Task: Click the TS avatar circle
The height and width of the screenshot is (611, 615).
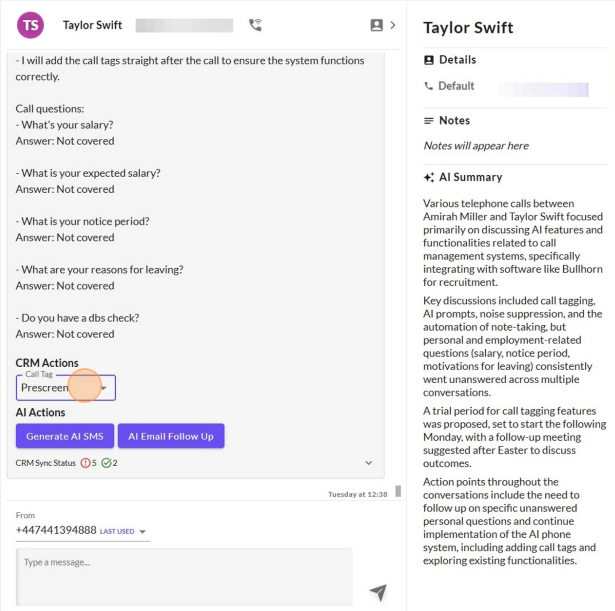Action: click(31, 25)
